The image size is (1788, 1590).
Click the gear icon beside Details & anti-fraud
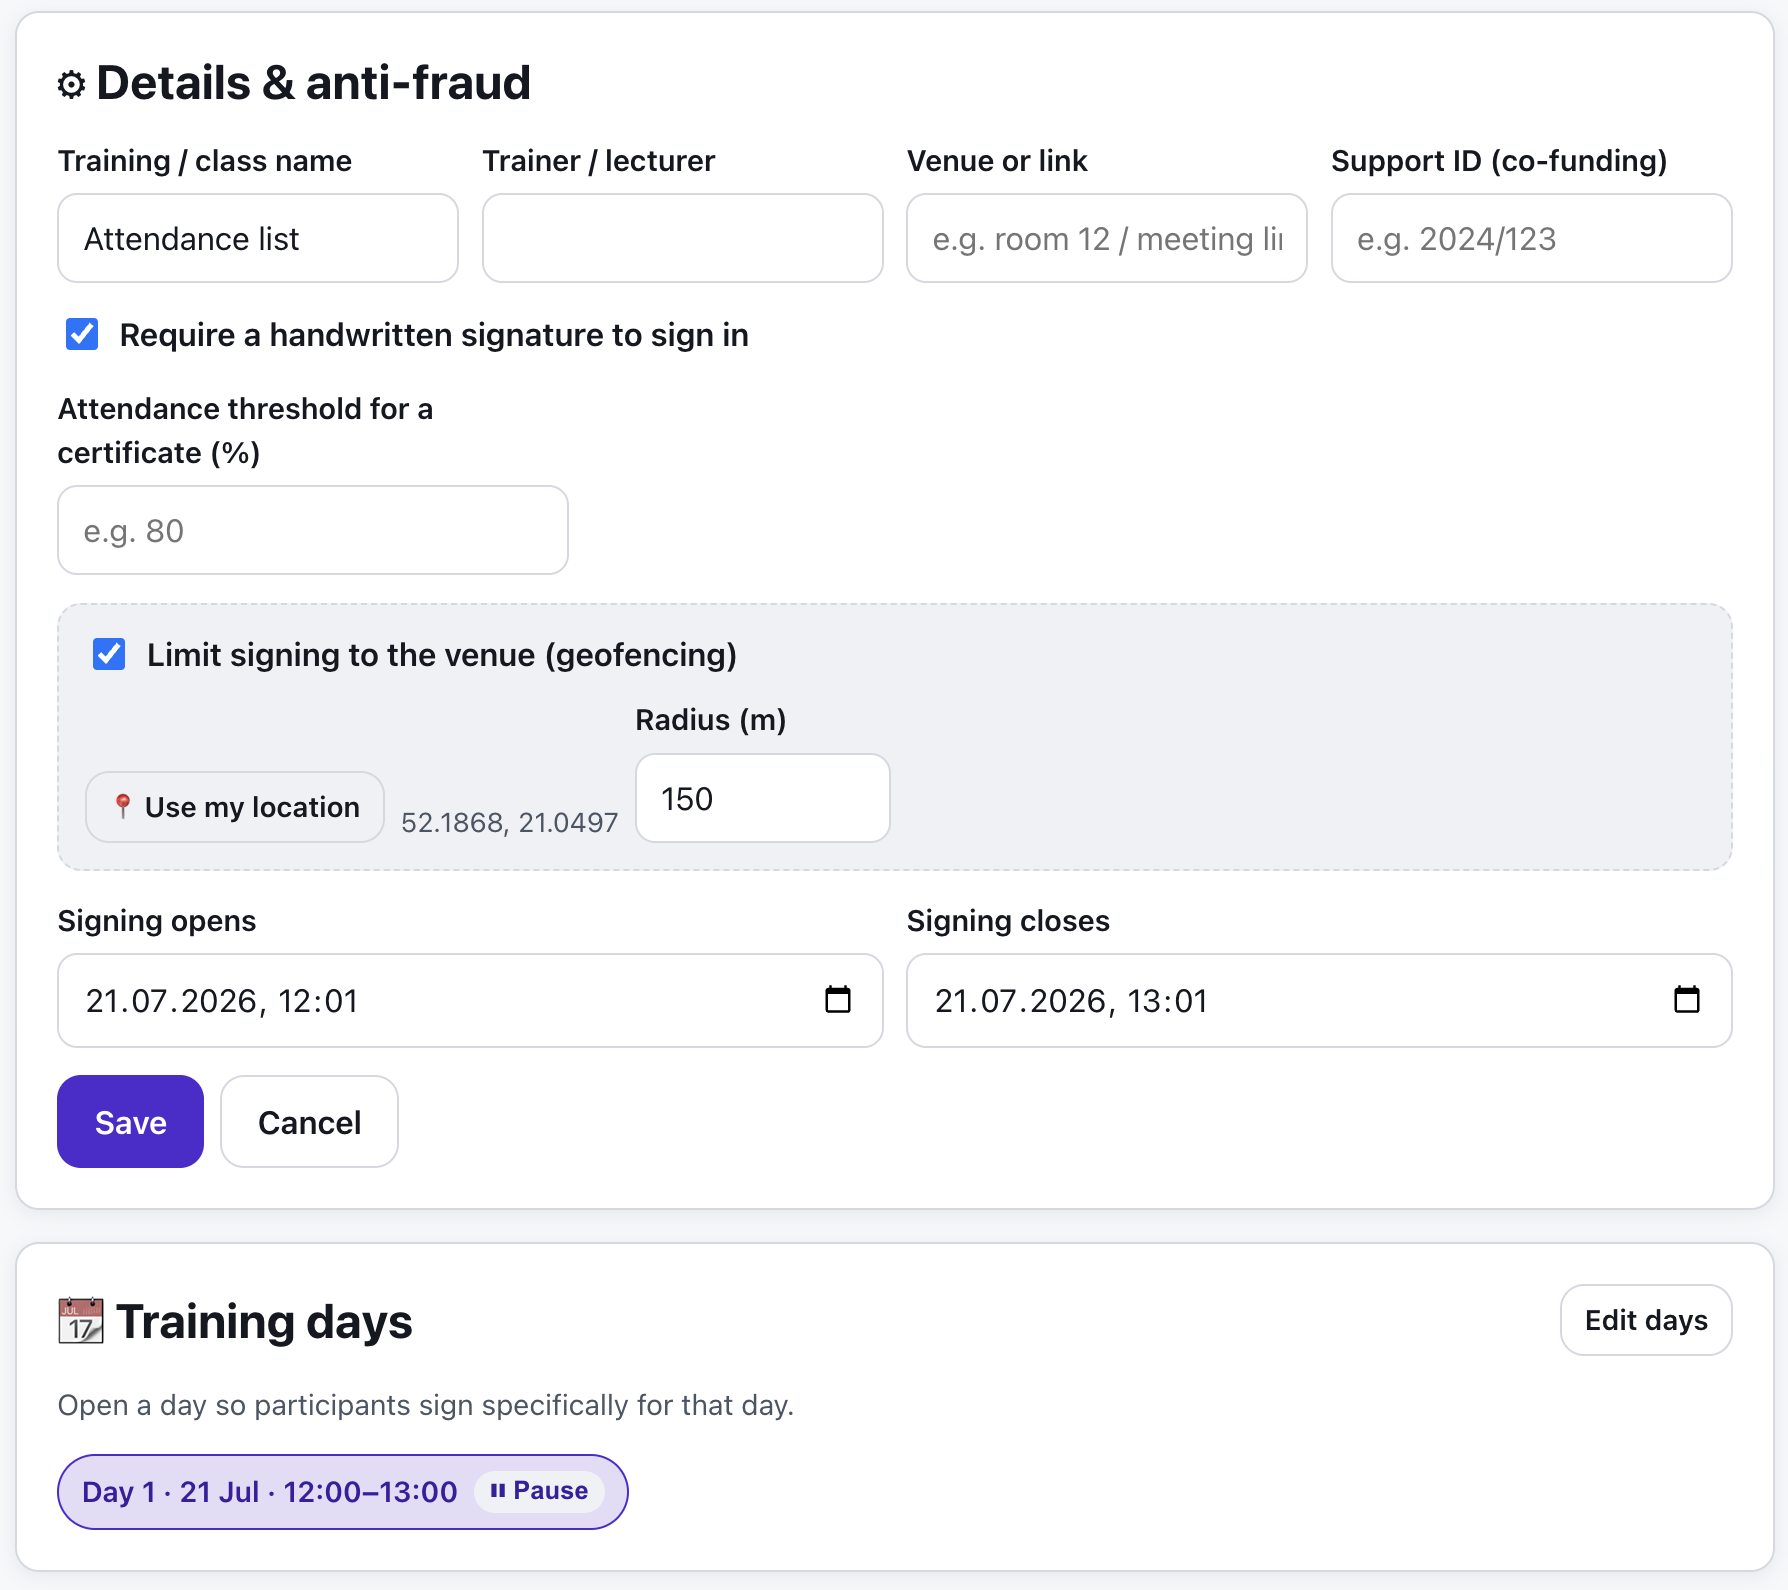tap(71, 85)
